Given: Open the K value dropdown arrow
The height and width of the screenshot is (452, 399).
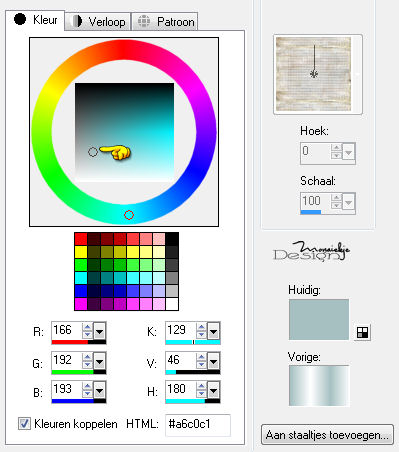Looking at the screenshot, I should point(213,331).
